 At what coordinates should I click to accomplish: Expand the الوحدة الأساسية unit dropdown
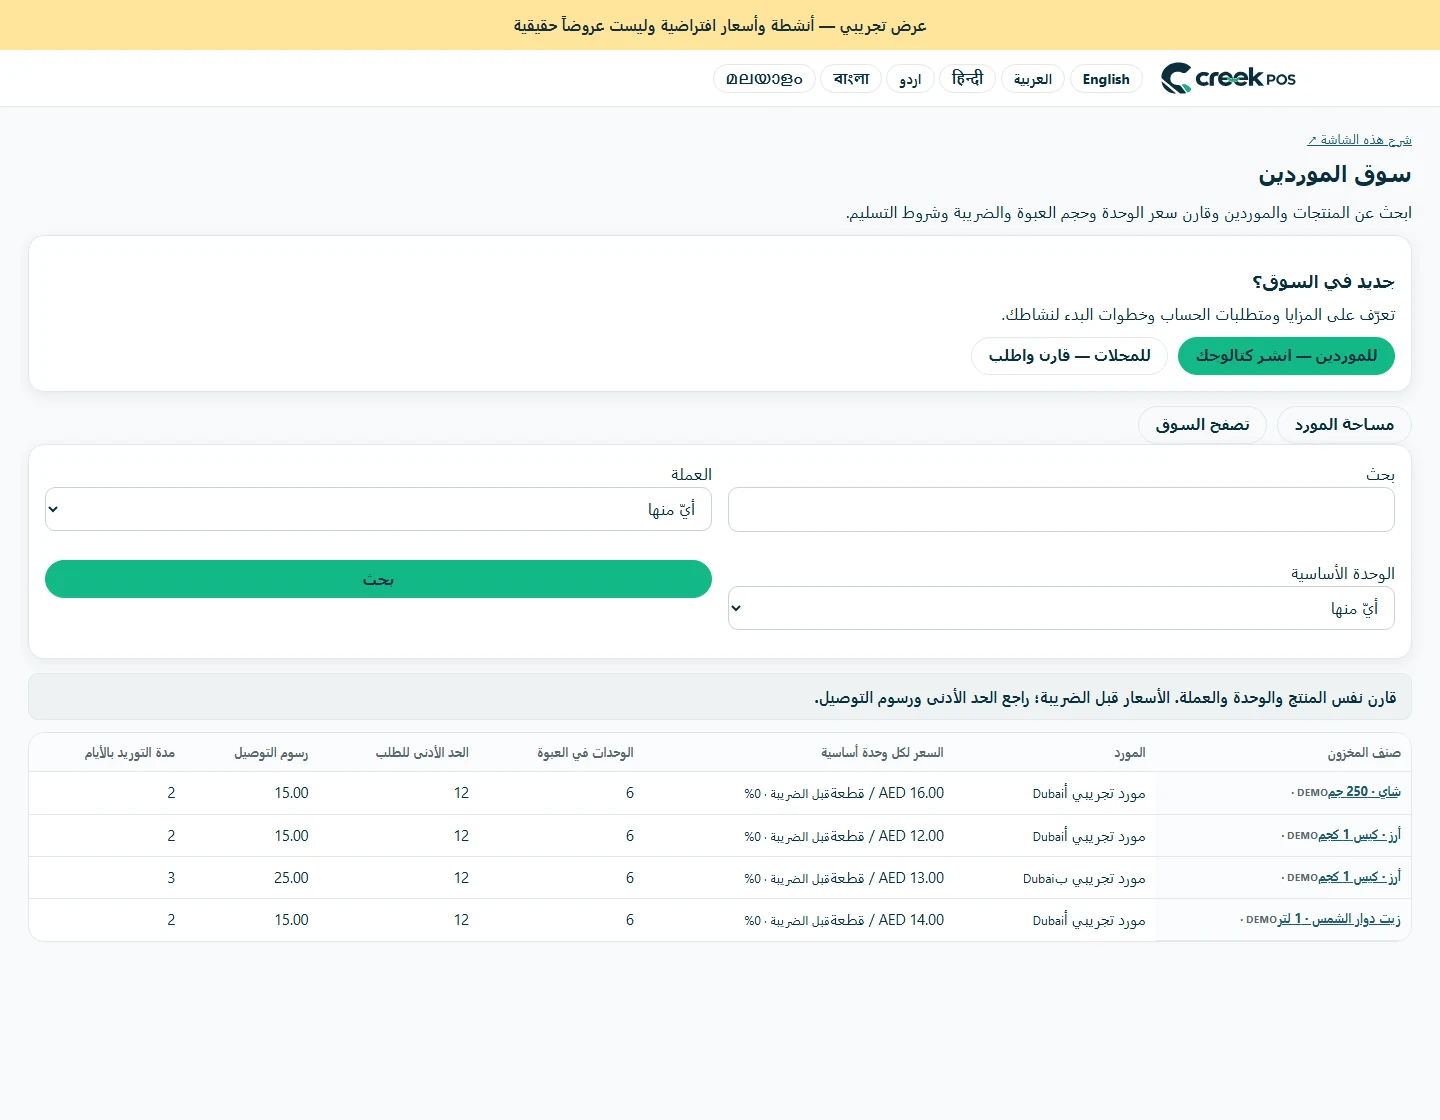tap(1061, 608)
